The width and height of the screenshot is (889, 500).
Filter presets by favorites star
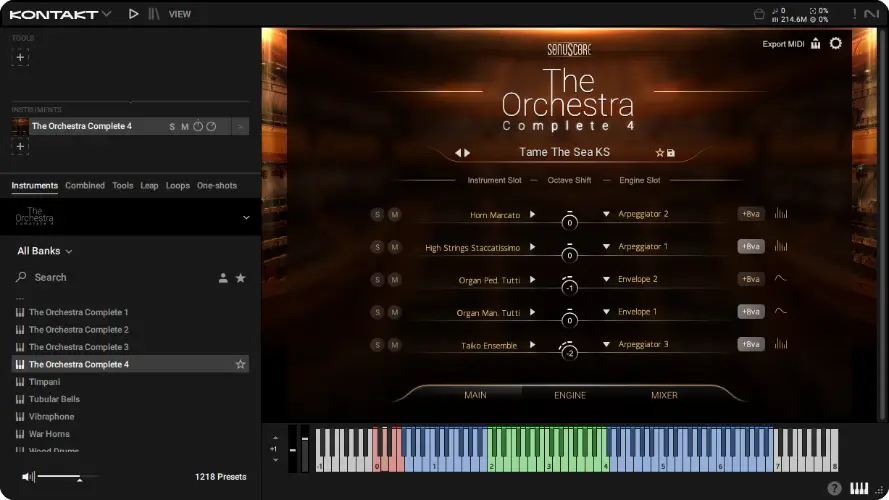tap(240, 278)
